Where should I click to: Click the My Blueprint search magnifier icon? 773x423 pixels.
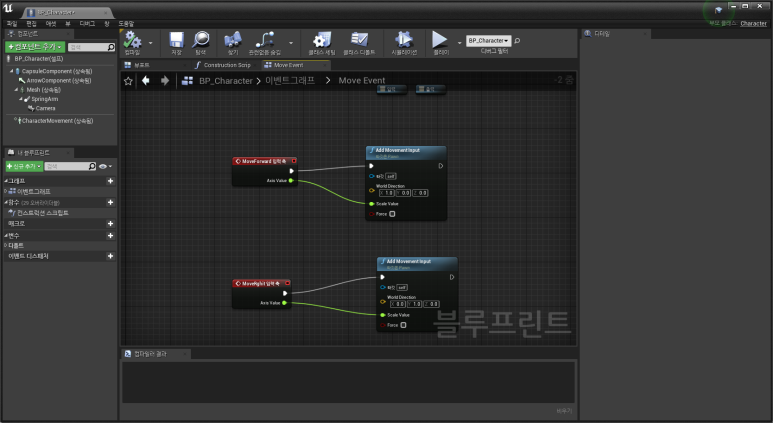point(92,166)
